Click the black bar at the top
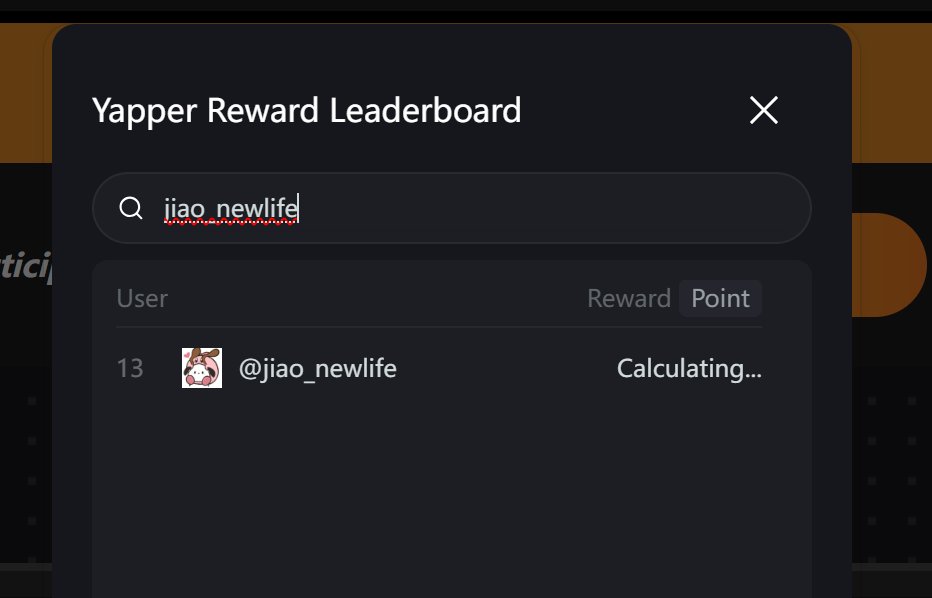The image size is (932, 598). click(x=466, y=5)
